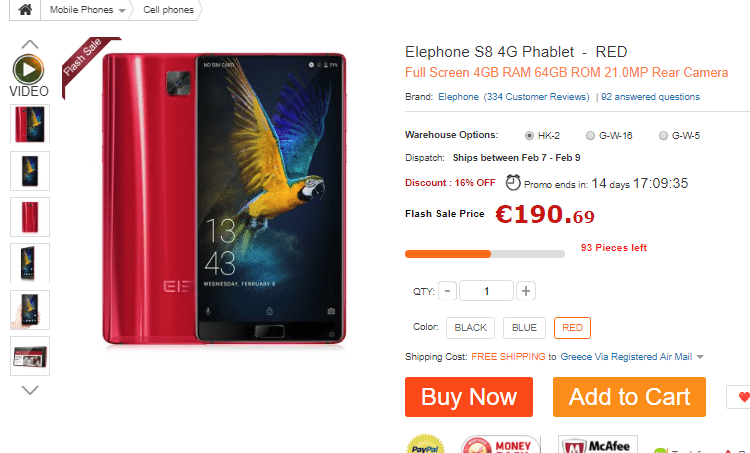View the hand-holding phone thumbnail
The width and height of the screenshot is (750, 453).
pyautogui.click(x=30, y=309)
